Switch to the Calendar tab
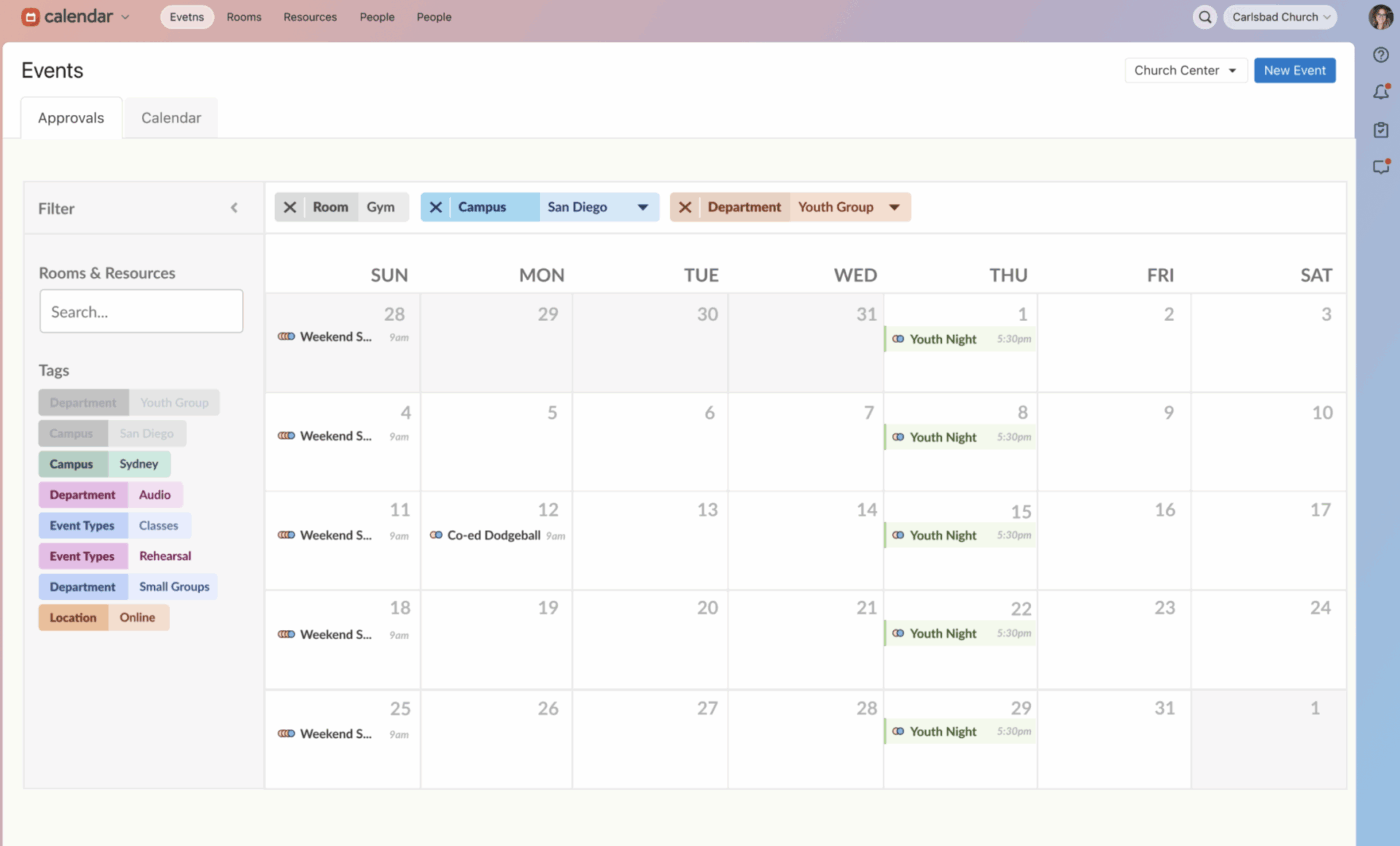The width and height of the screenshot is (1400, 846). [171, 118]
